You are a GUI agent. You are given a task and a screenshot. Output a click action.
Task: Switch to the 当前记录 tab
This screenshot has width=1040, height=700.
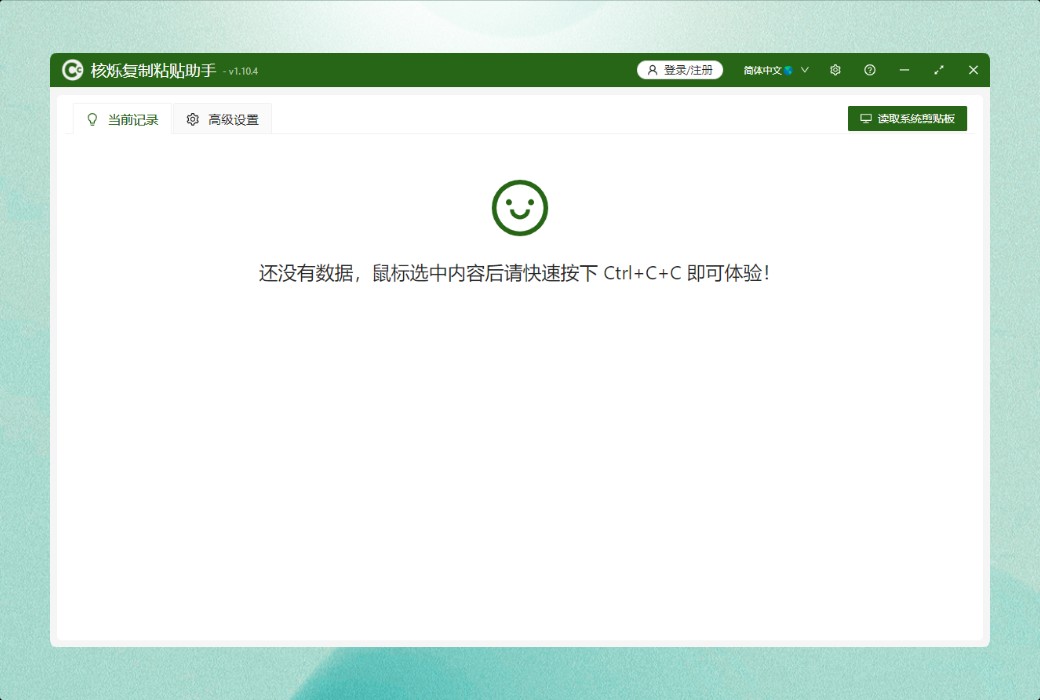122,120
